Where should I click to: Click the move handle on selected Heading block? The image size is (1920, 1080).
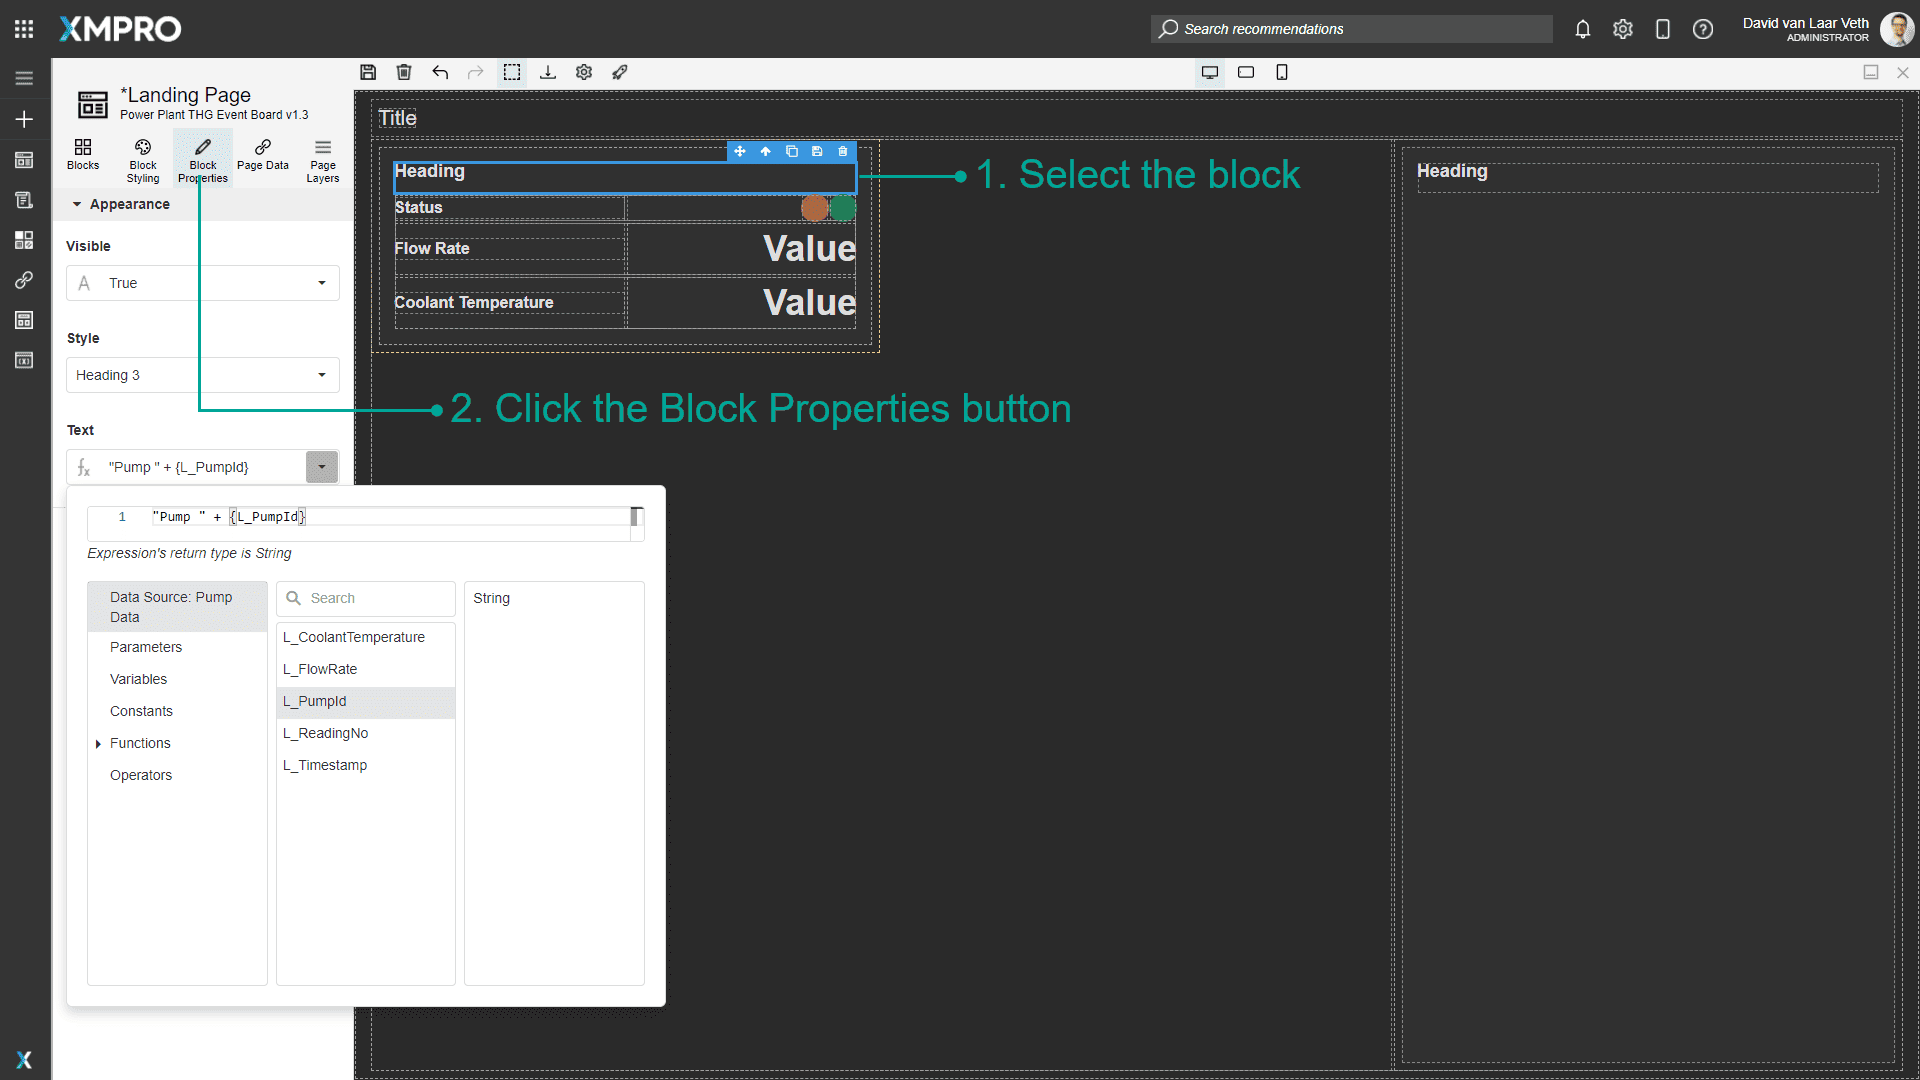coord(740,151)
